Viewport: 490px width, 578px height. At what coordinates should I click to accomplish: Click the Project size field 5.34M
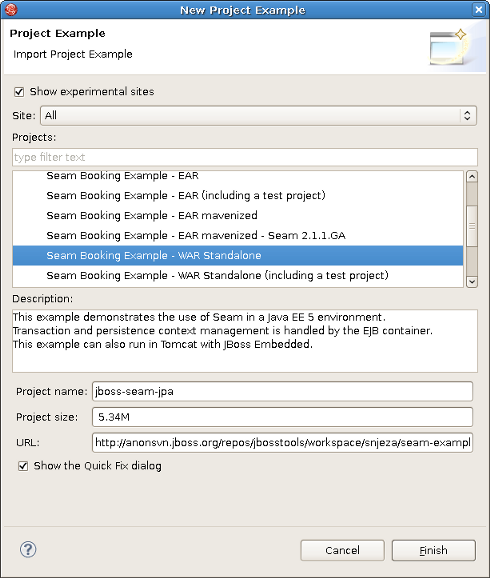click(x=282, y=417)
